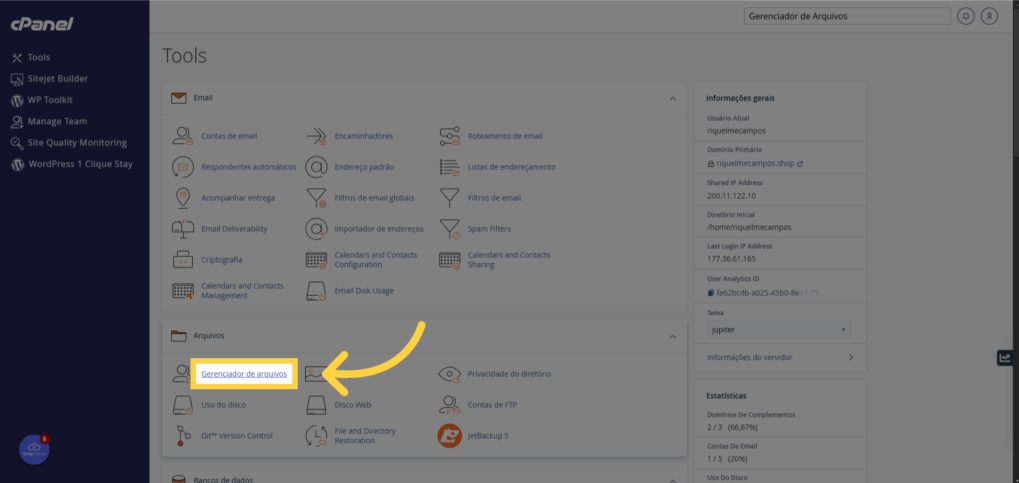Click the Gerenciador de arquivos link
The image size is (1019, 483).
coord(244,374)
